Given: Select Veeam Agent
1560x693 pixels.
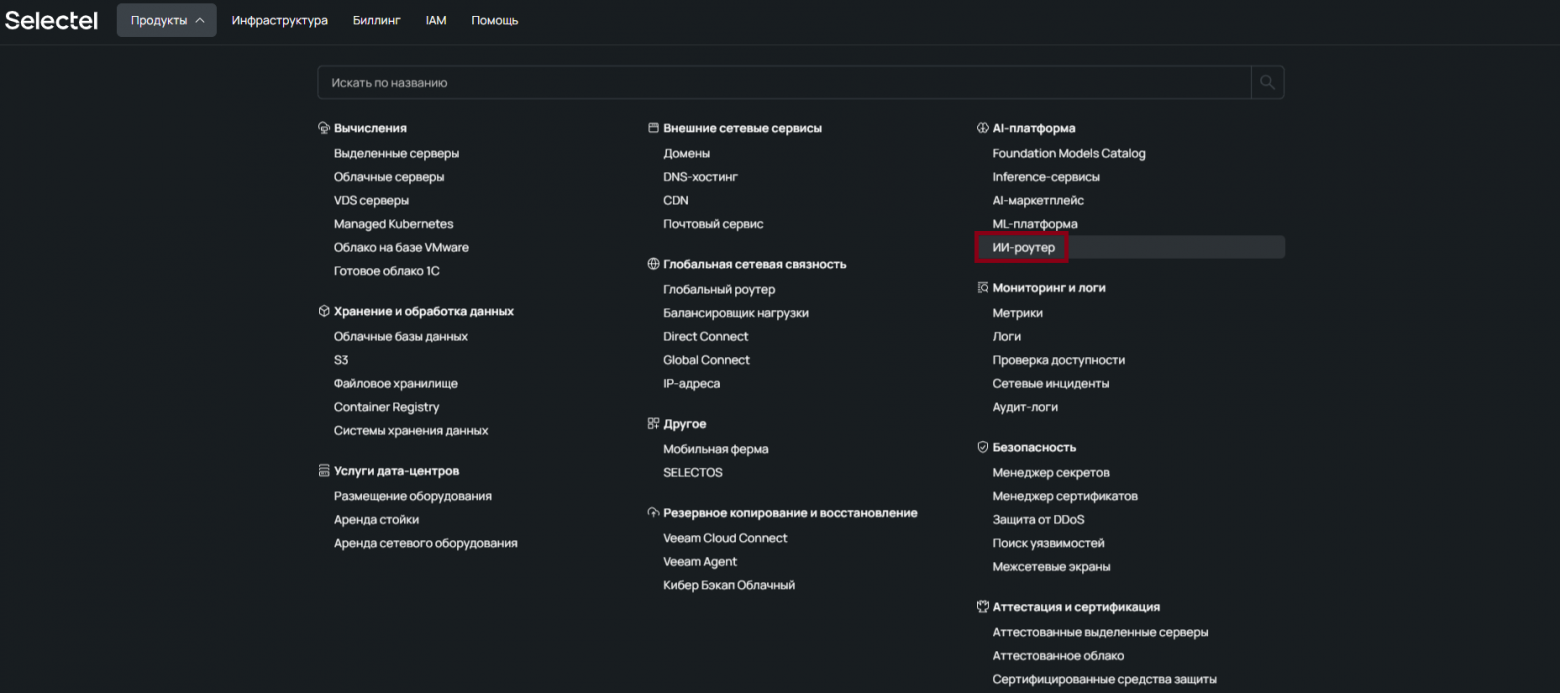Looking at the screenshot, I should click(x=700, y=561).
